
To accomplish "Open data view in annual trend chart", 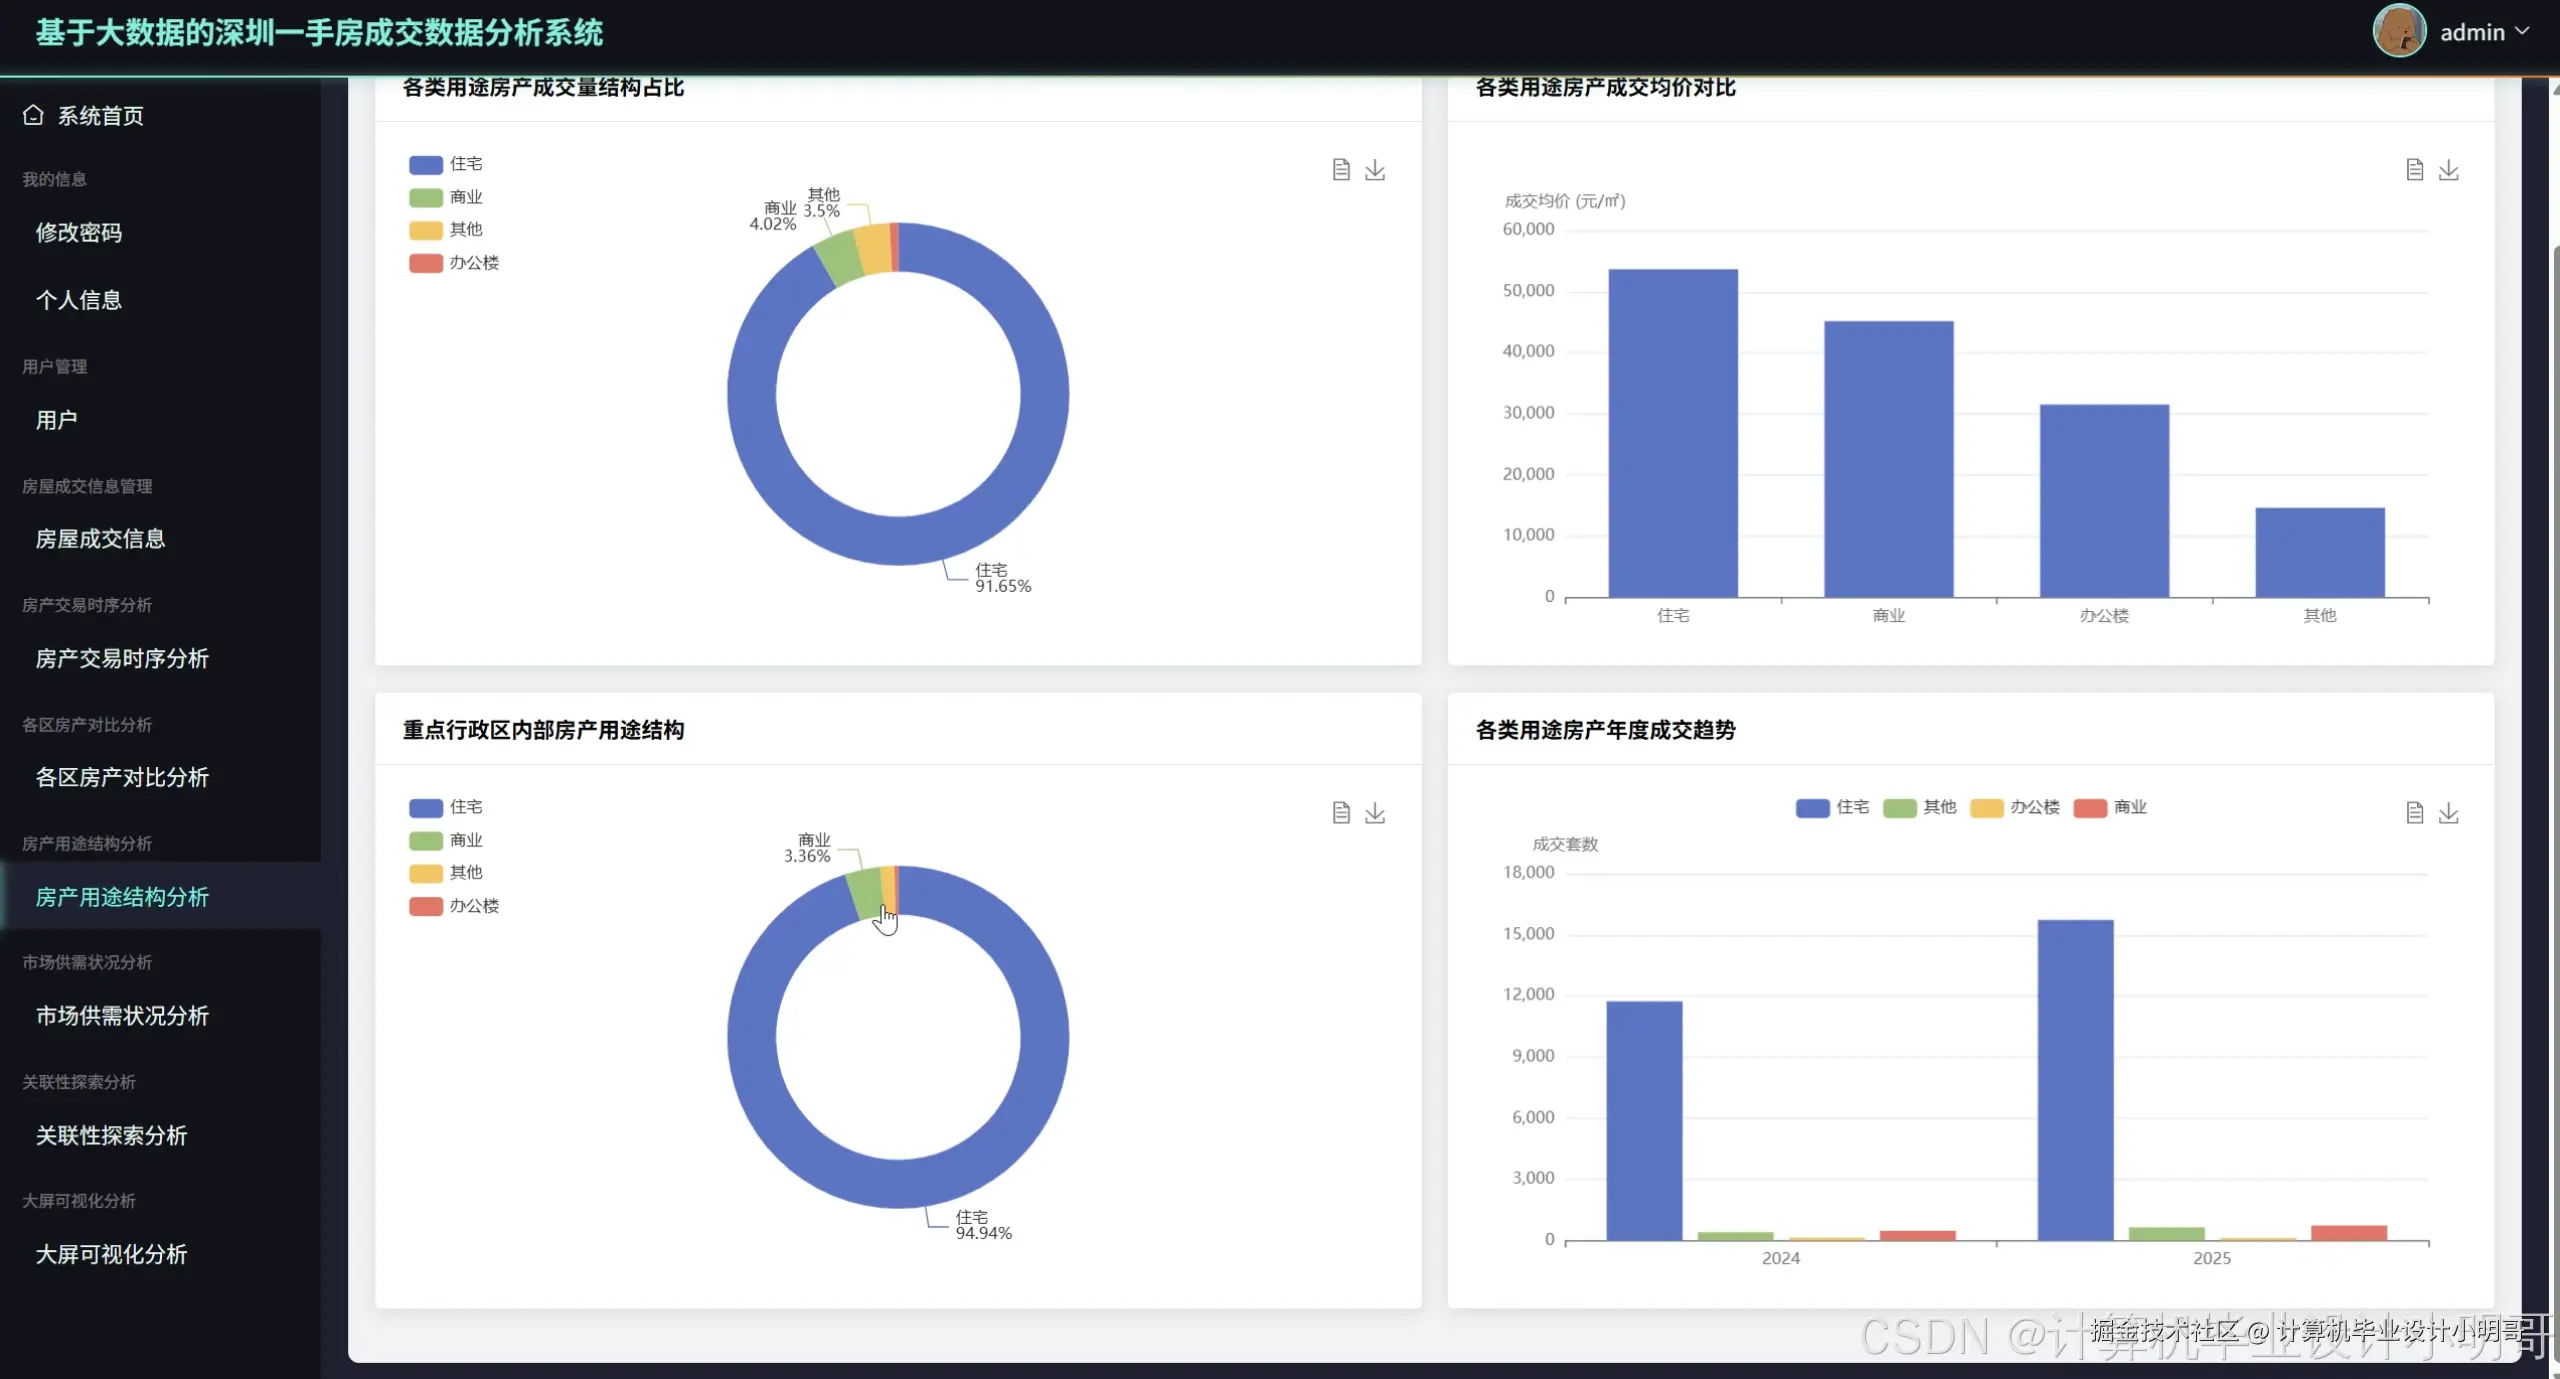I will pyautogui.click(x=2414, y=813).
